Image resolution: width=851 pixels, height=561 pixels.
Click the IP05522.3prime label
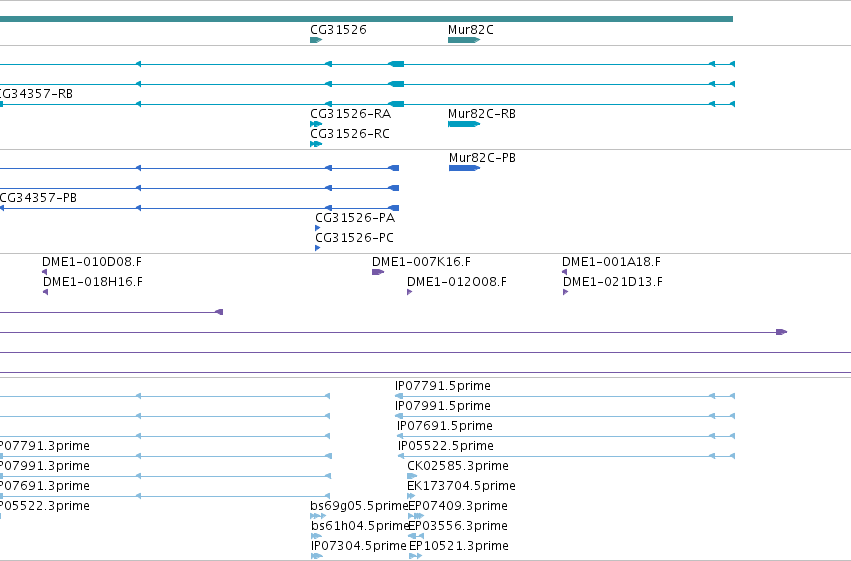[45, 506]
